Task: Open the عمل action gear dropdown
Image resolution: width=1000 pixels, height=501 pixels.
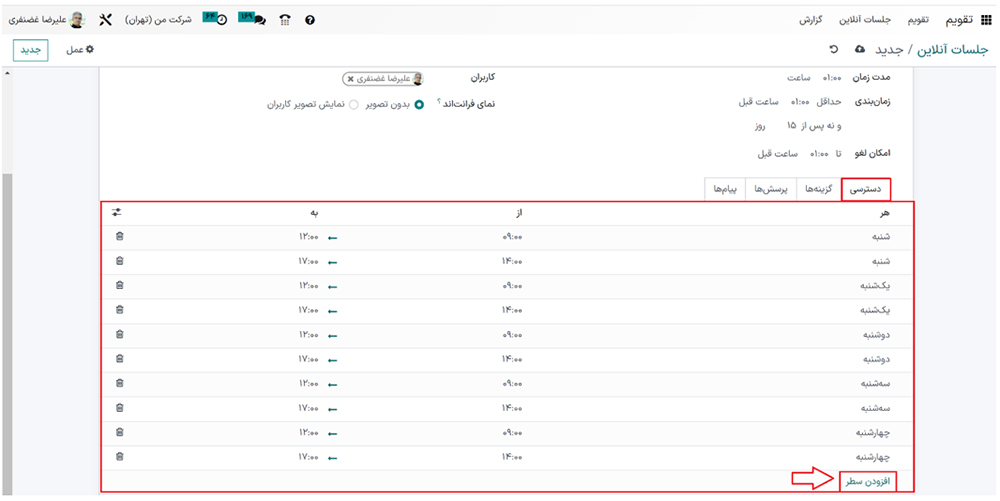Action: pyautogui.click(x=80, y=50)
